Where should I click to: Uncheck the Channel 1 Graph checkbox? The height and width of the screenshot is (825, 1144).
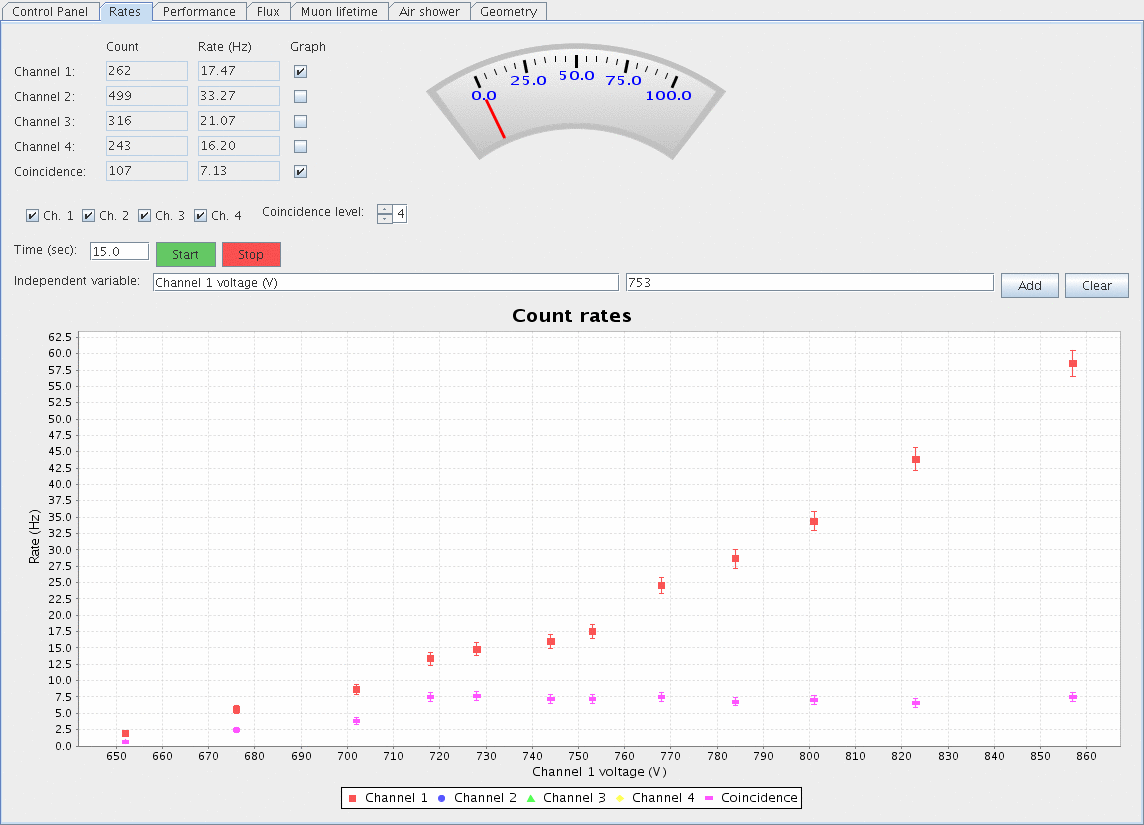[x=300, y=72]
